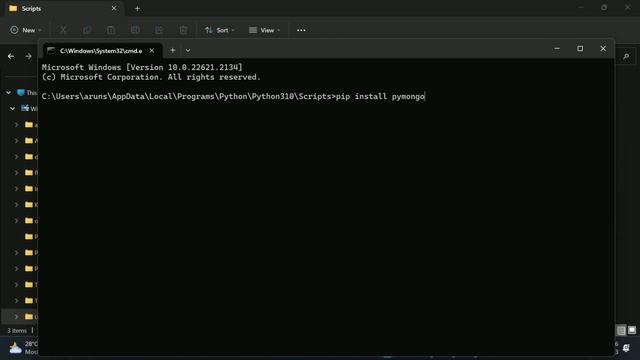Click the Delete trash icon in Explorer toolbar

coord(183,30)
